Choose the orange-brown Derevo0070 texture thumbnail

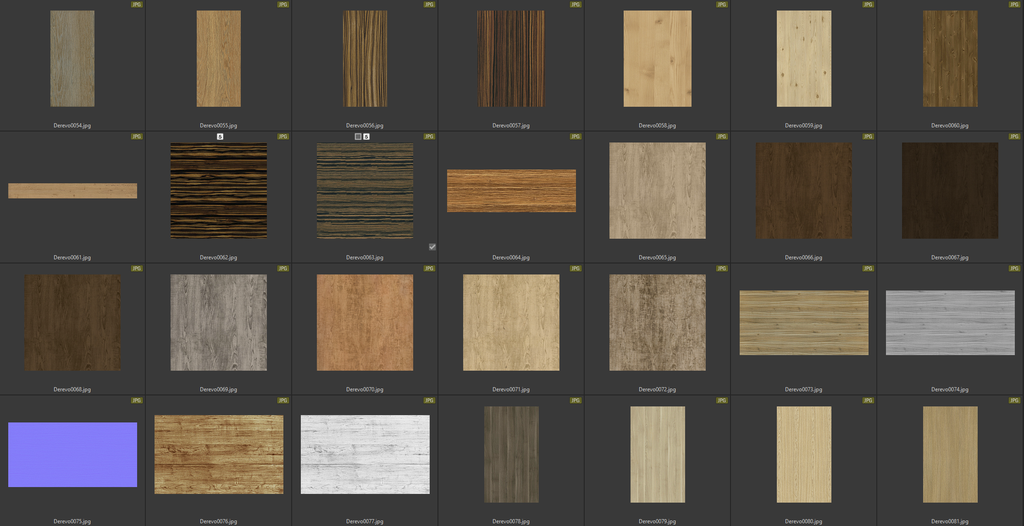pos(365,322)
